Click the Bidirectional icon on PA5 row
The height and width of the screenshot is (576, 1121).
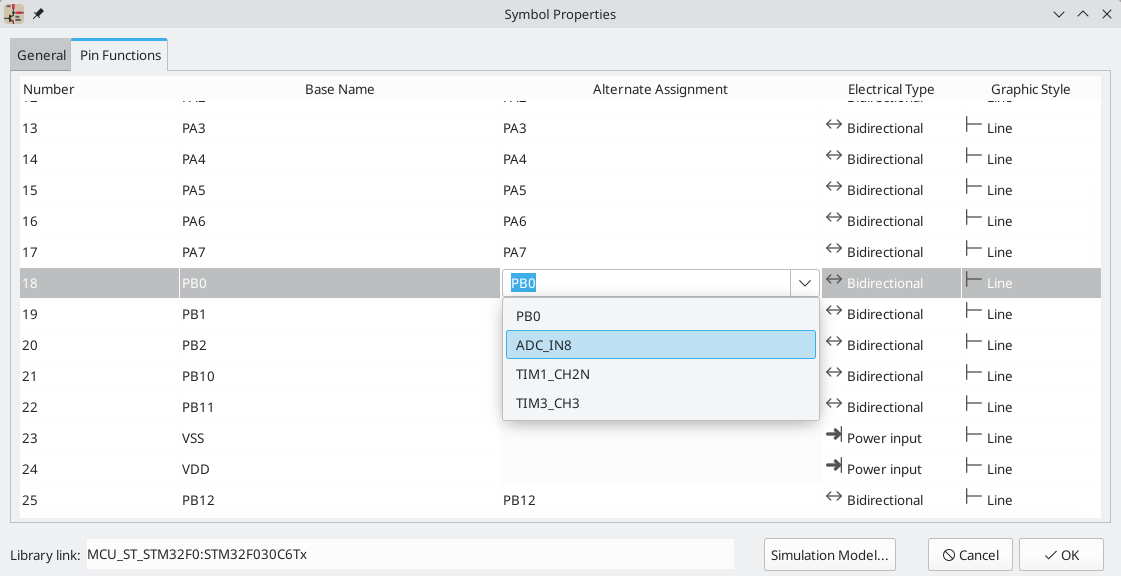(x=833, y=189)
